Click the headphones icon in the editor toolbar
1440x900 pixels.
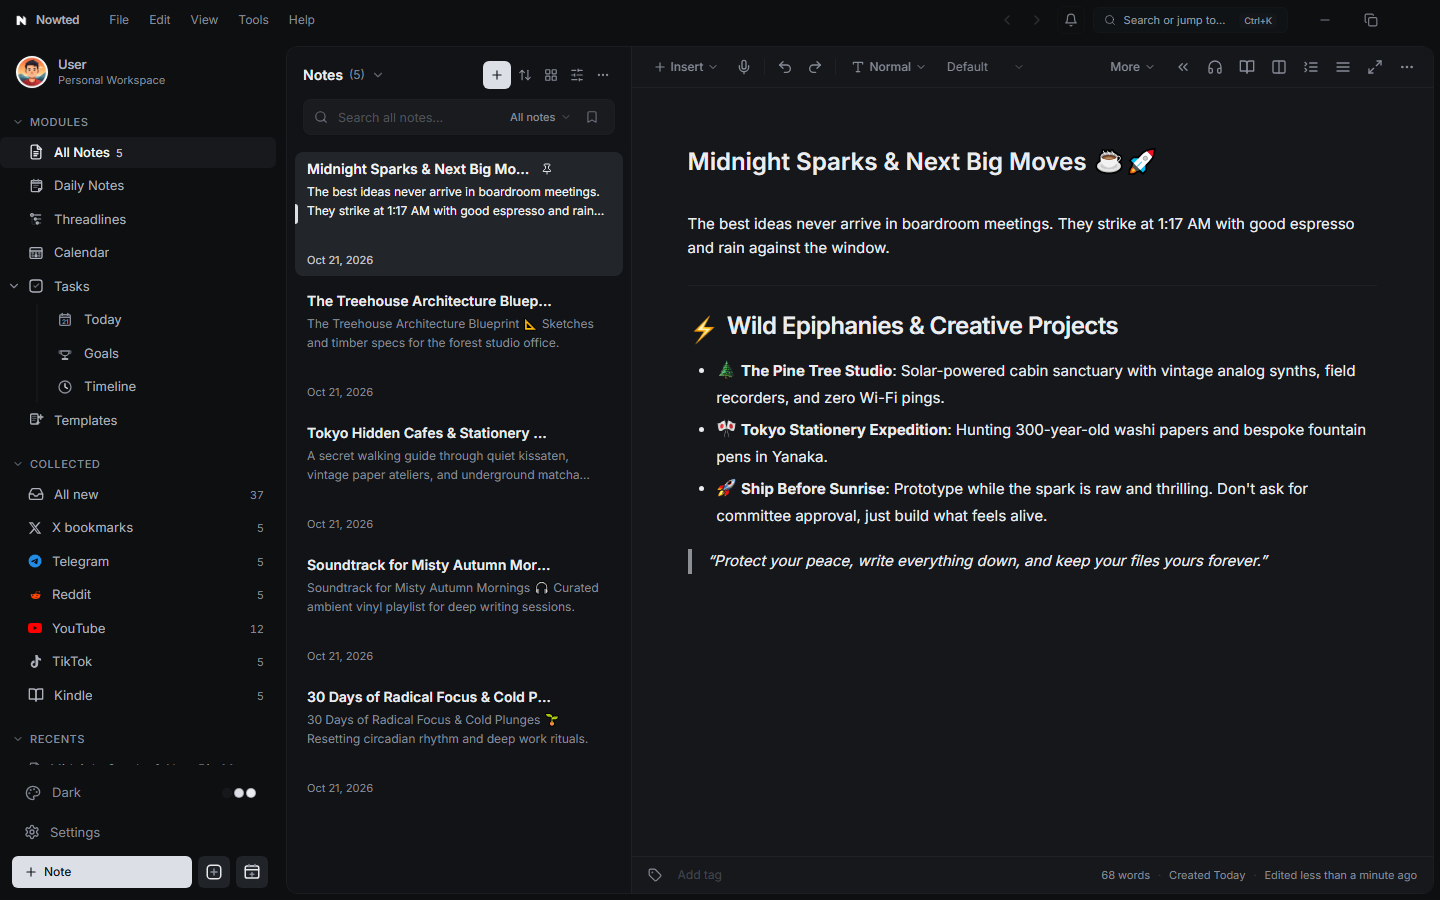(x=1215, y=67)
